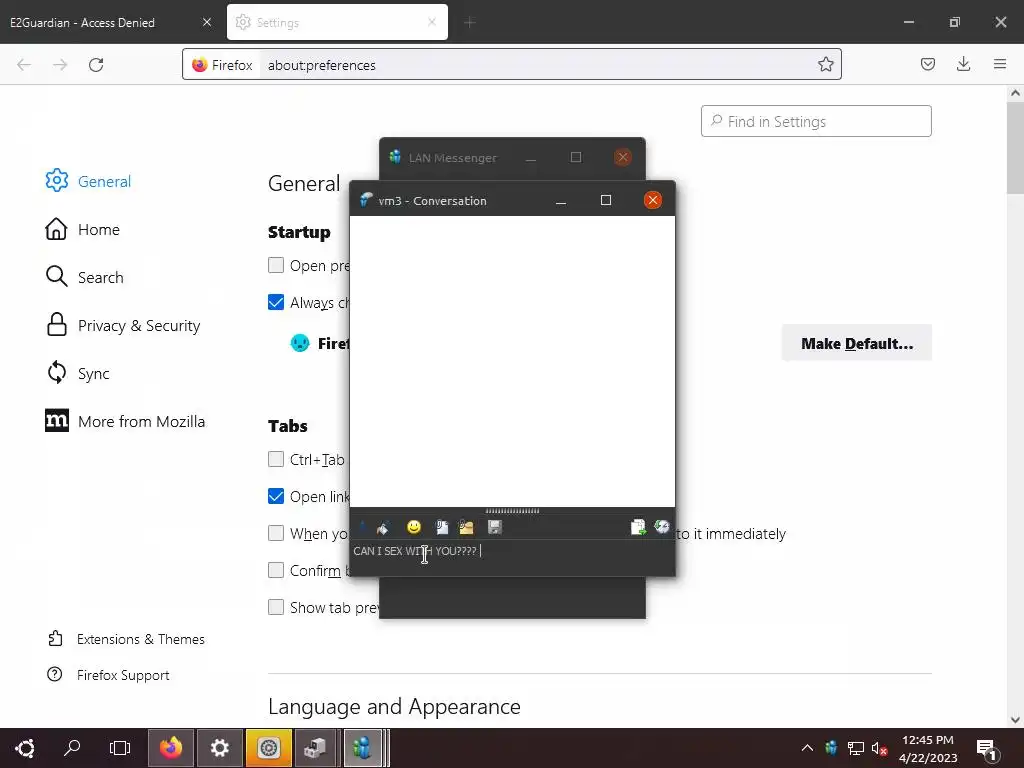This screenshot has width=1024, height=768.
Task: Uncheck the 'Open link...' checkbox under Tabs
Action: [x=276, y=496]
